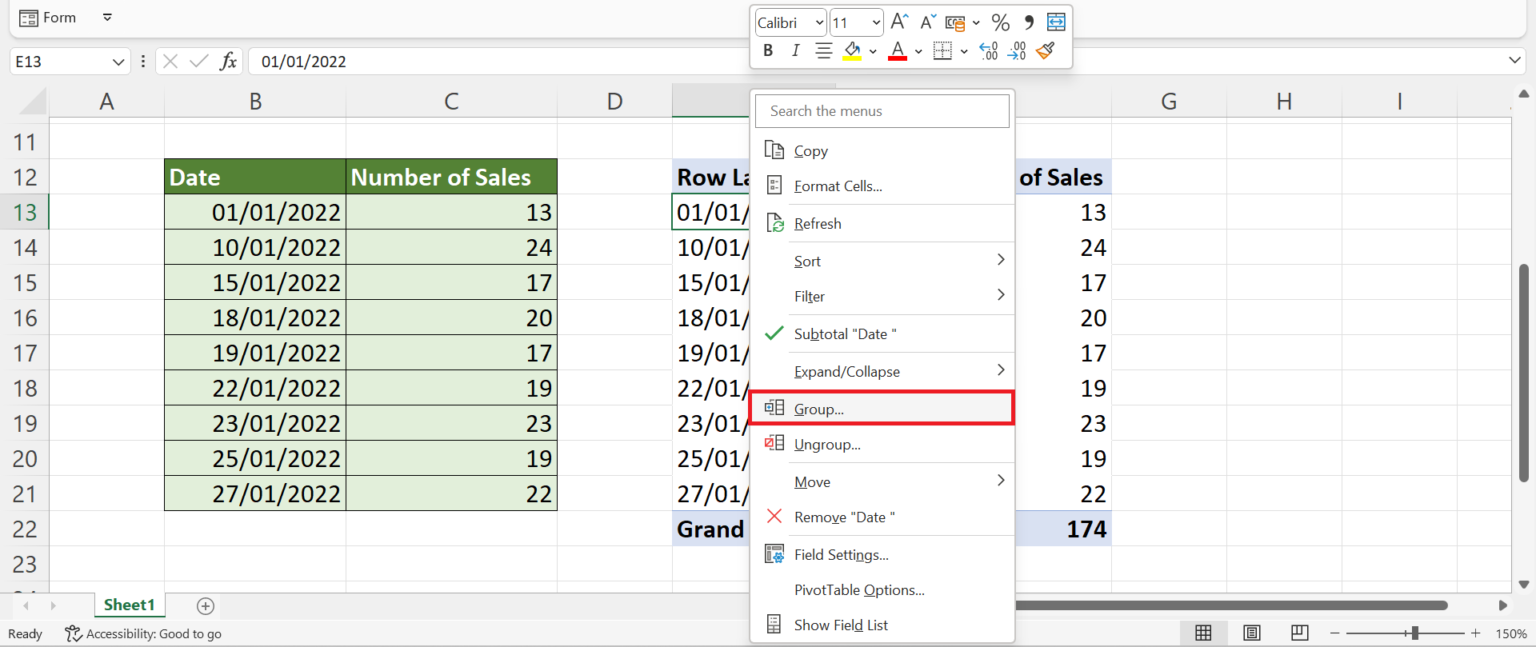
Task: Apply the Accounting Number Format
Action: pos(954,22)
